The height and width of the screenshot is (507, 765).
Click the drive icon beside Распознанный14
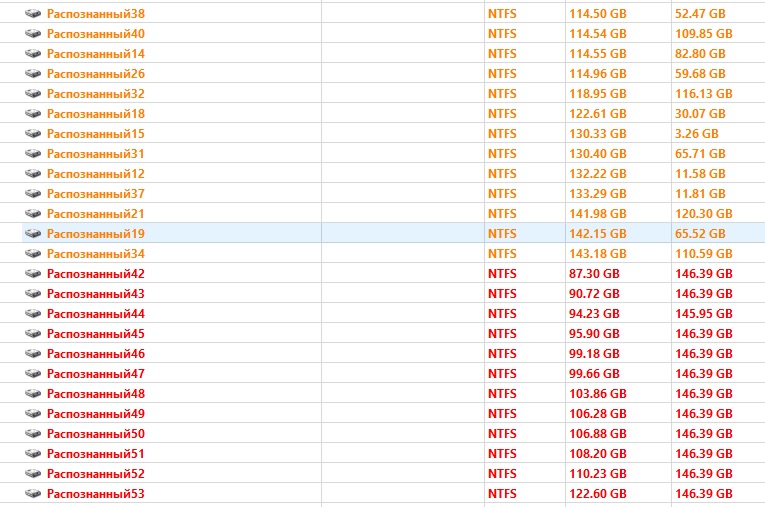tap(33, 54)
